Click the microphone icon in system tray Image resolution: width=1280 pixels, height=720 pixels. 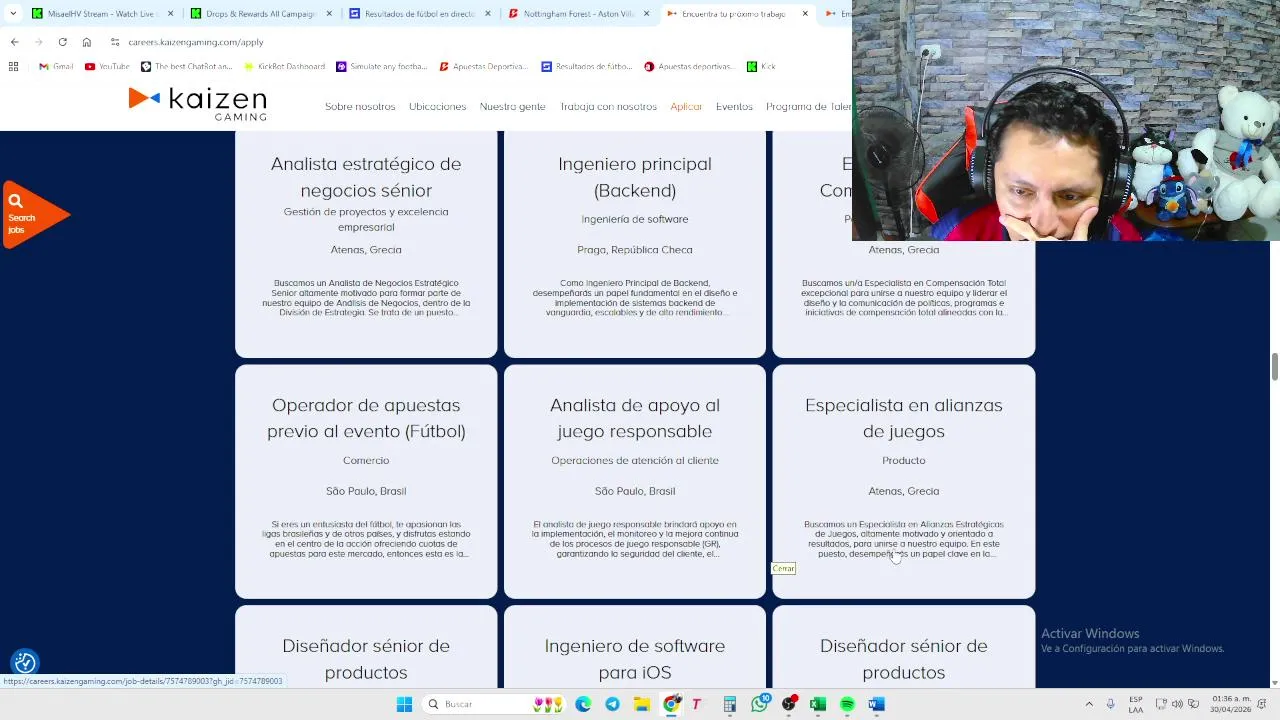click(x=1110, y=704)
